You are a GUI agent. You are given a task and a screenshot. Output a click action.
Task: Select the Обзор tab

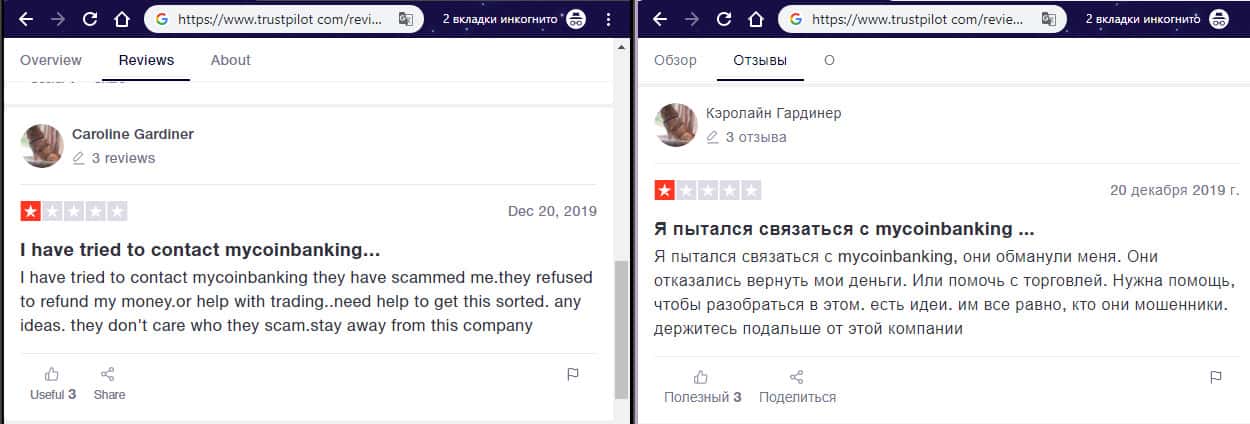point(675,60)
